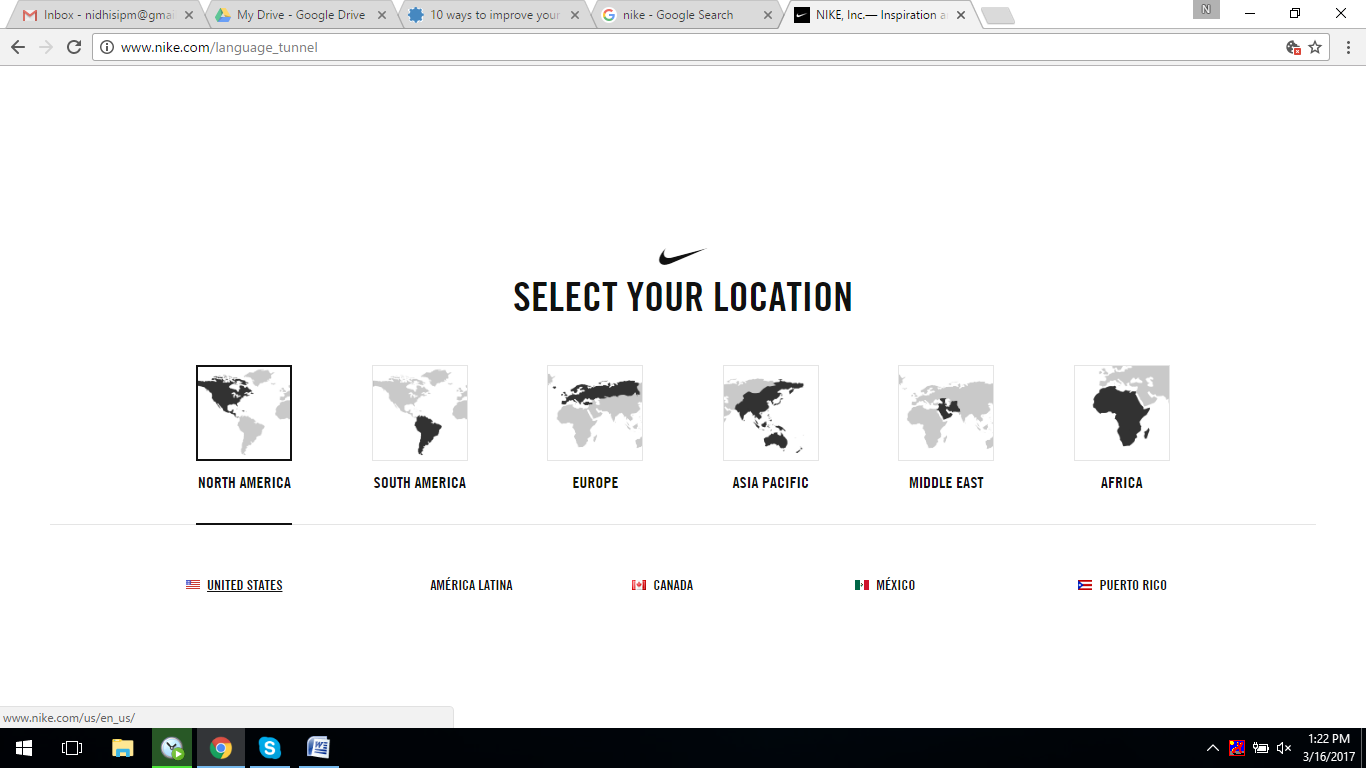Open the Puerto Rico country link
This screenshot has width=1366, height=768.
click(x=1133, y=585)
